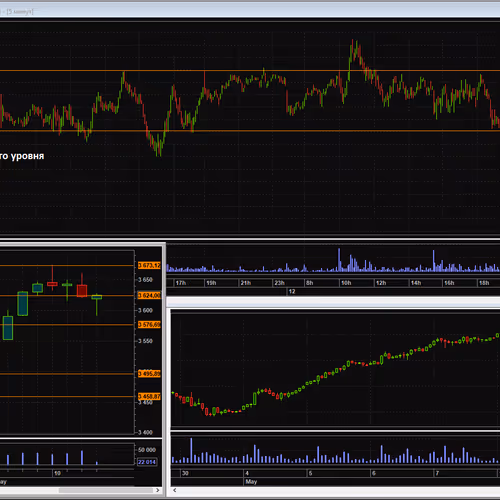
Task: Click the orange 3 576,69 price level label
Action: 149,325
